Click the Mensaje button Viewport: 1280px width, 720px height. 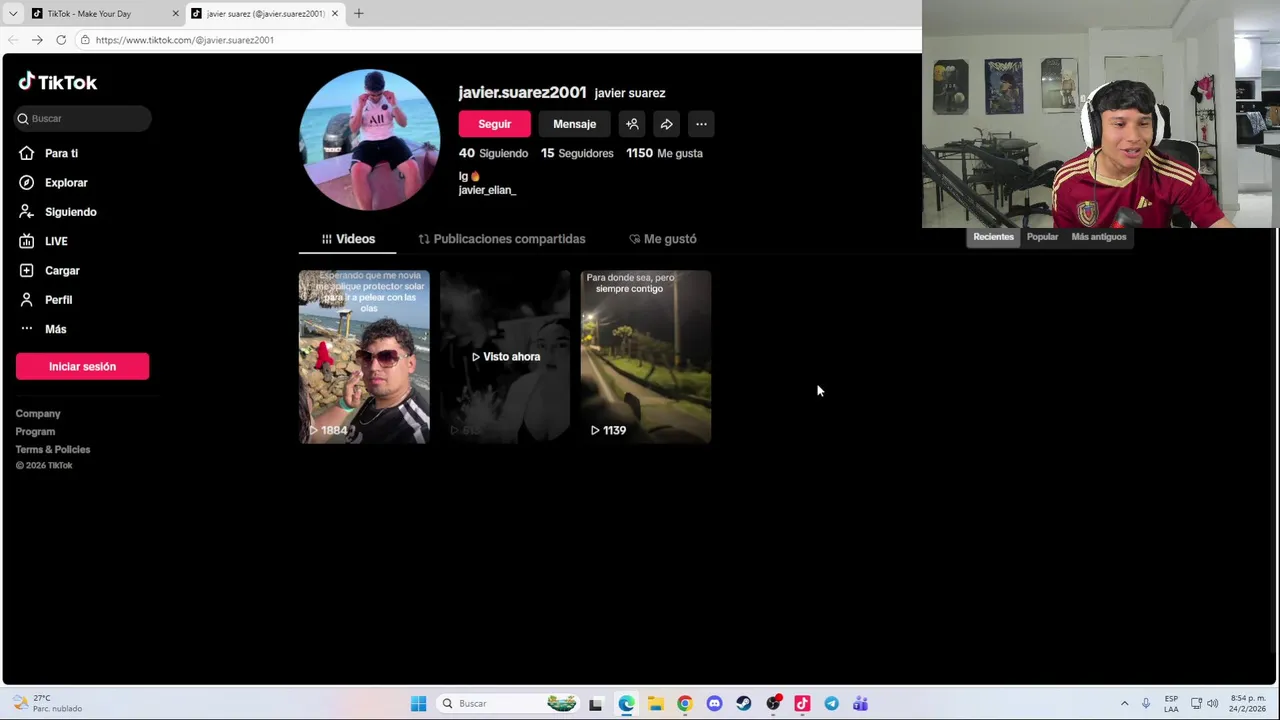click(574, 124)
